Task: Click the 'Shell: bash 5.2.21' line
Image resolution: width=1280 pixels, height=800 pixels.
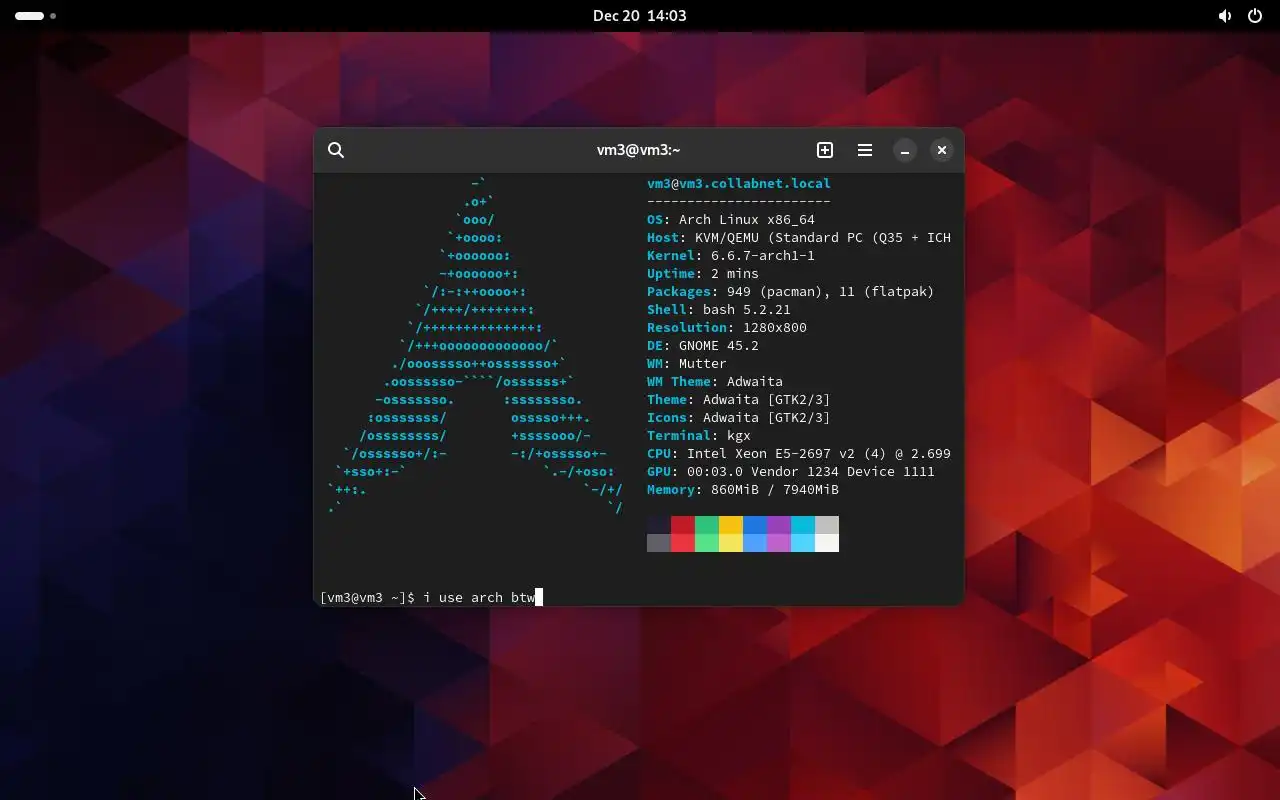Action: 719,310
